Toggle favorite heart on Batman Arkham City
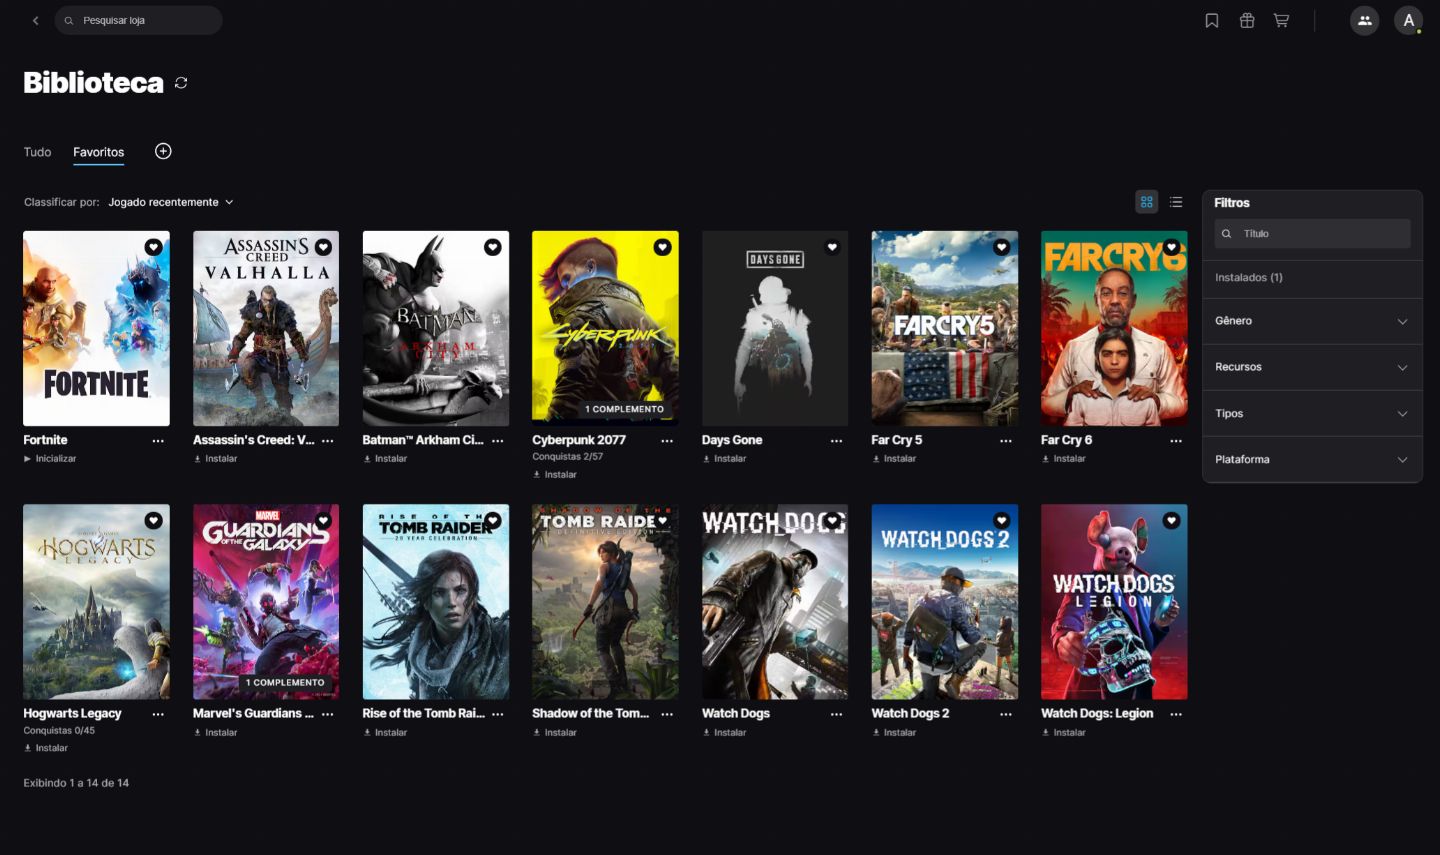The width and height of the screenshot is (1440, 855). tap(493, 247)
